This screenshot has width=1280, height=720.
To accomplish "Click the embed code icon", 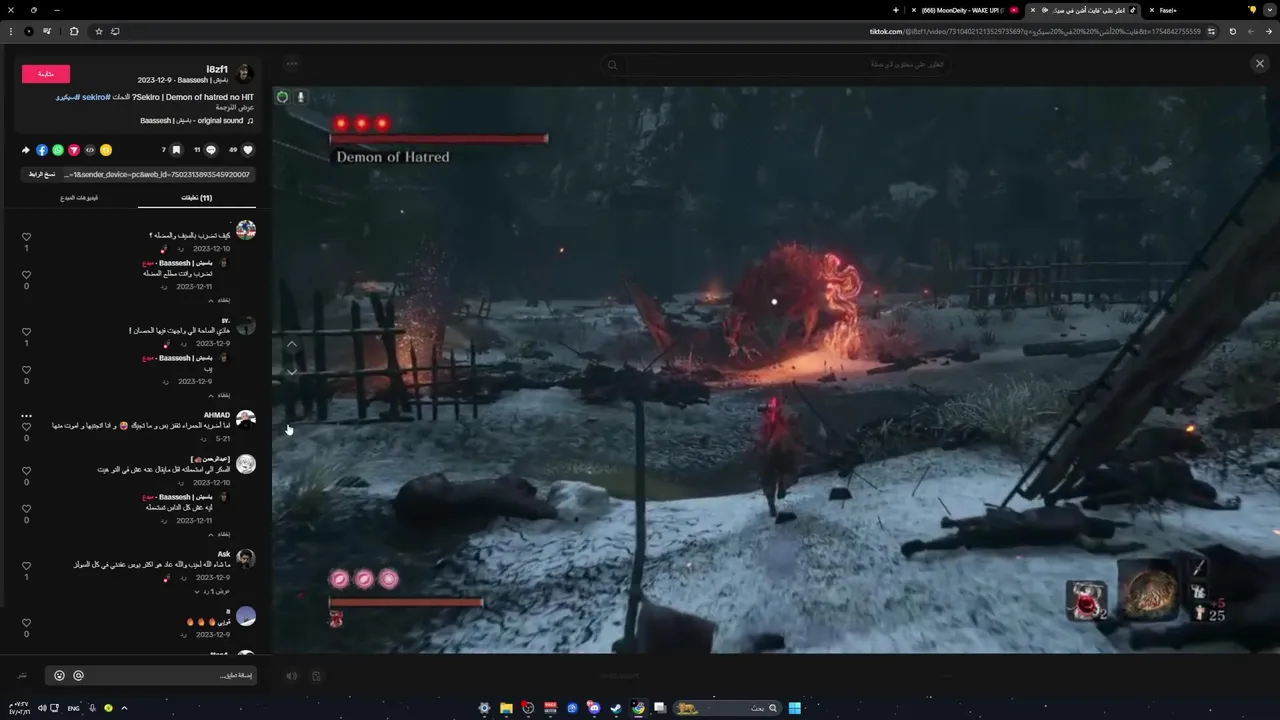I will [90, 150].
